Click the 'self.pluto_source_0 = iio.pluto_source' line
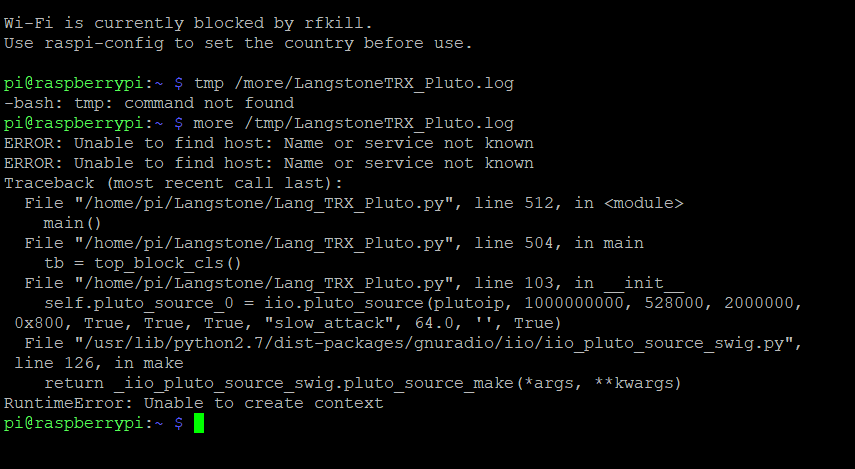Viewport: 855px width, 469px height. (x=423, y=303)
